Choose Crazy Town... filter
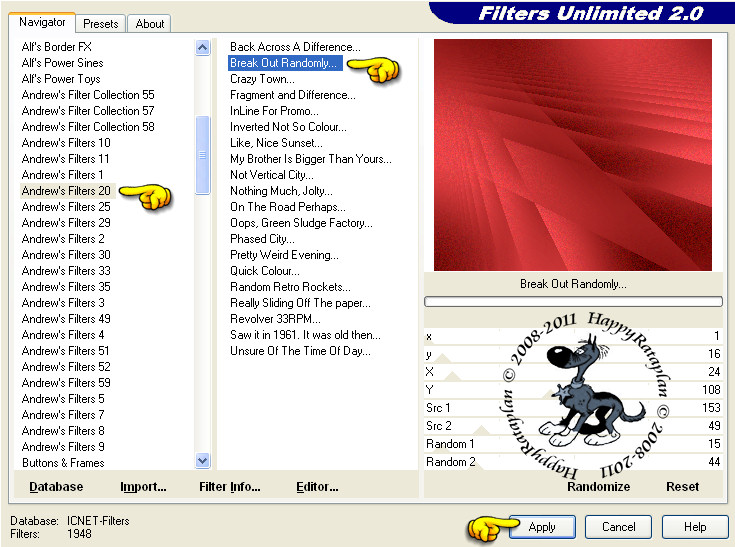 click(x=262, y=79)
